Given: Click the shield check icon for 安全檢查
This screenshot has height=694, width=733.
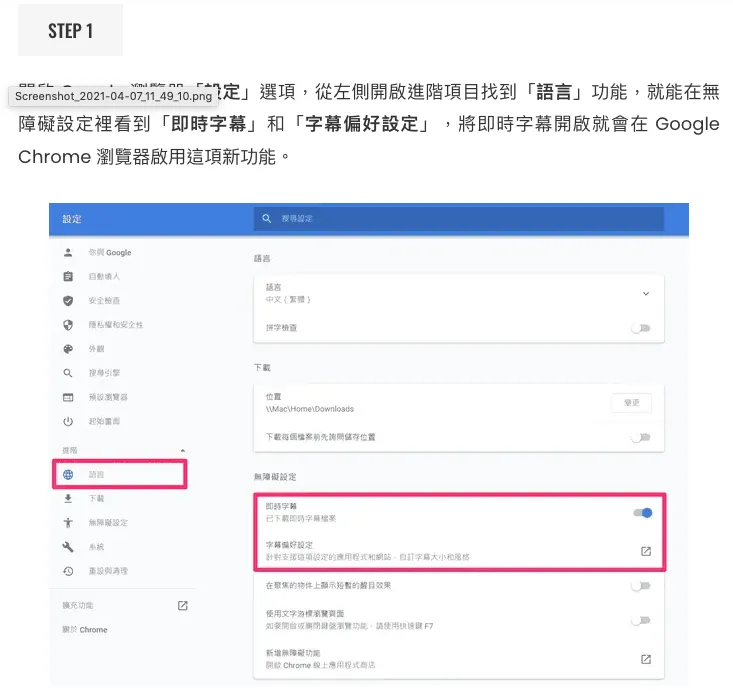Looking at the screenshot, I should coord(68,300).
